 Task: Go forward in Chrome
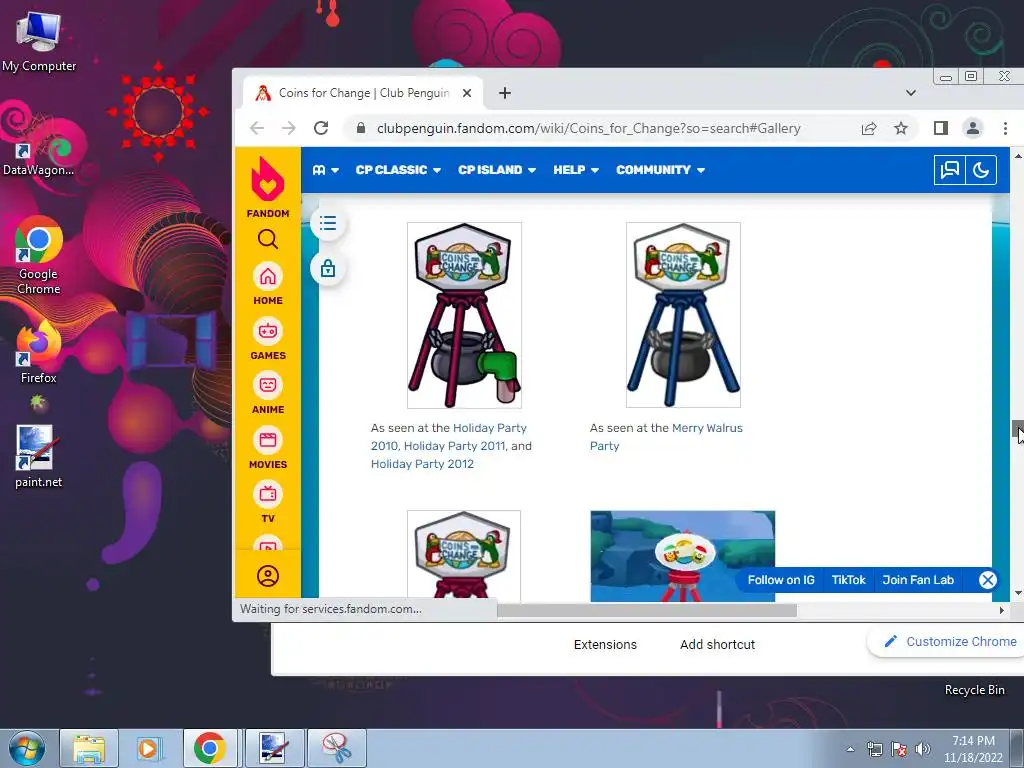(289, 128)
